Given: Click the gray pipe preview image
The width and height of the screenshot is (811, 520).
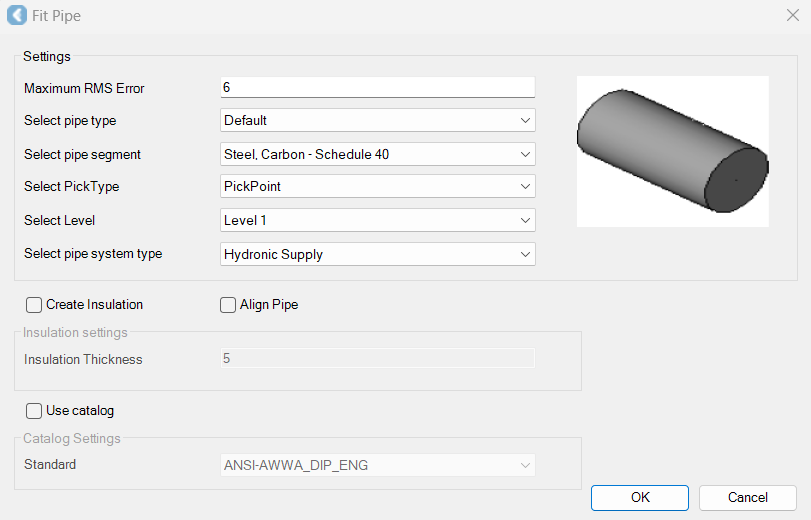Looking at the screenshot, I should tap(672, 151).
